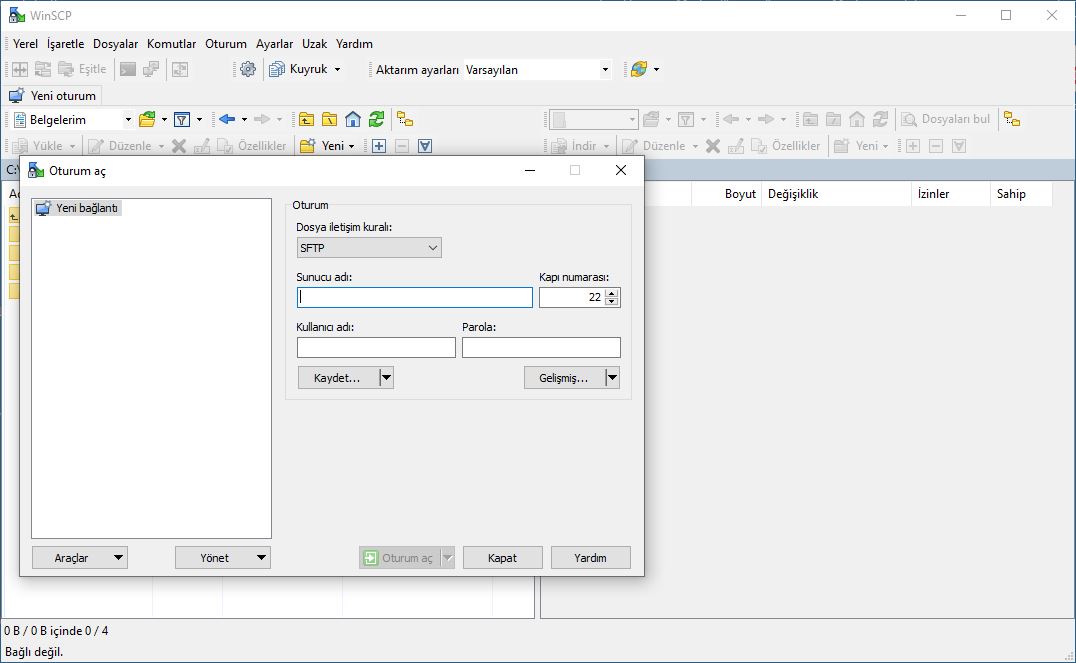
Task: Click the home directory icon in local panel
Action: (x=353, y=119)
